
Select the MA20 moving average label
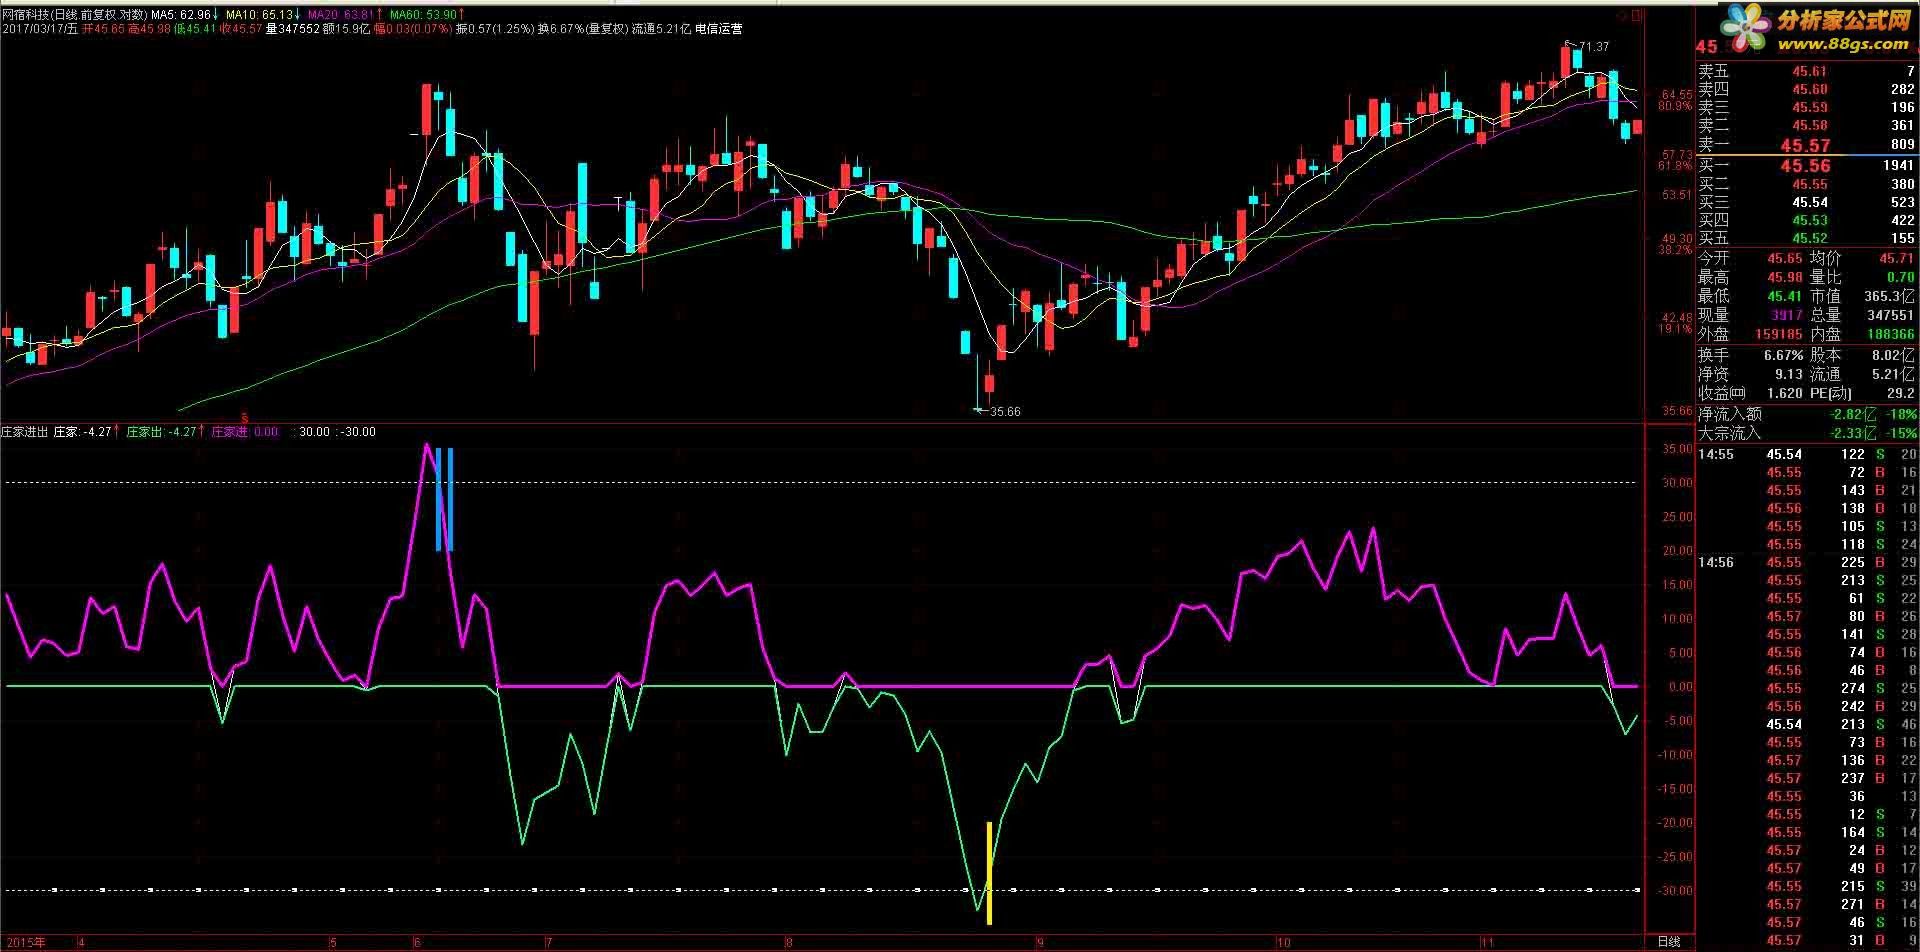click(x=345, y=15)
